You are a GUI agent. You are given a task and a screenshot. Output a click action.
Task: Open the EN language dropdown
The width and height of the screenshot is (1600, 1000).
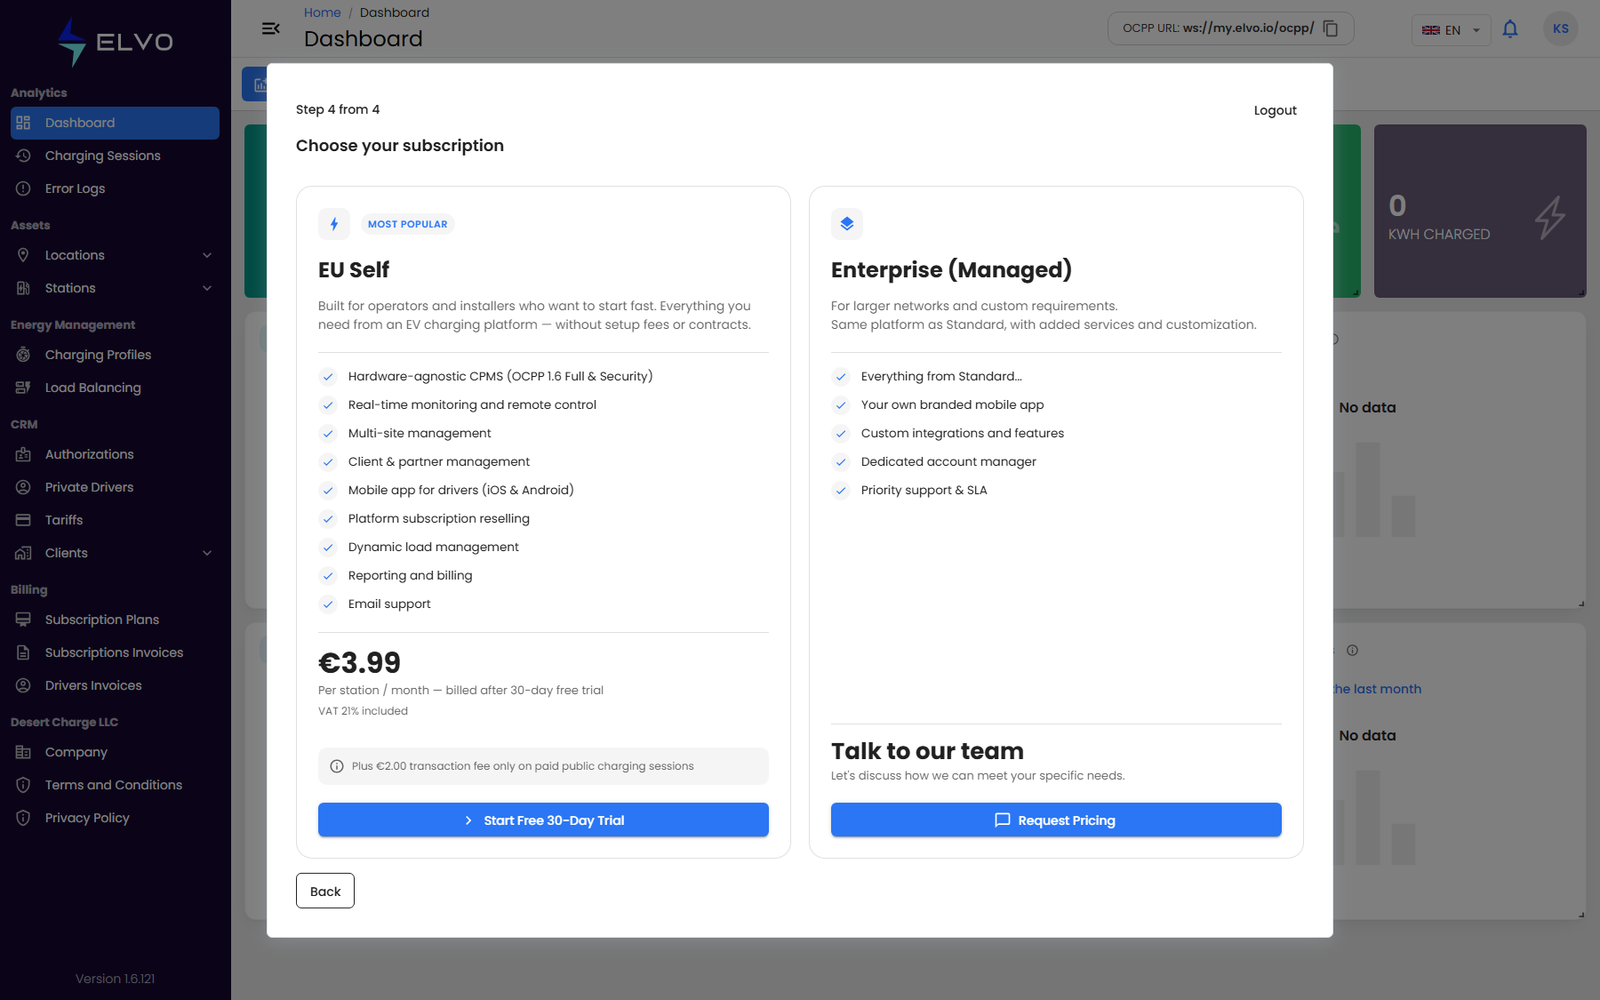coord(1451,30)
